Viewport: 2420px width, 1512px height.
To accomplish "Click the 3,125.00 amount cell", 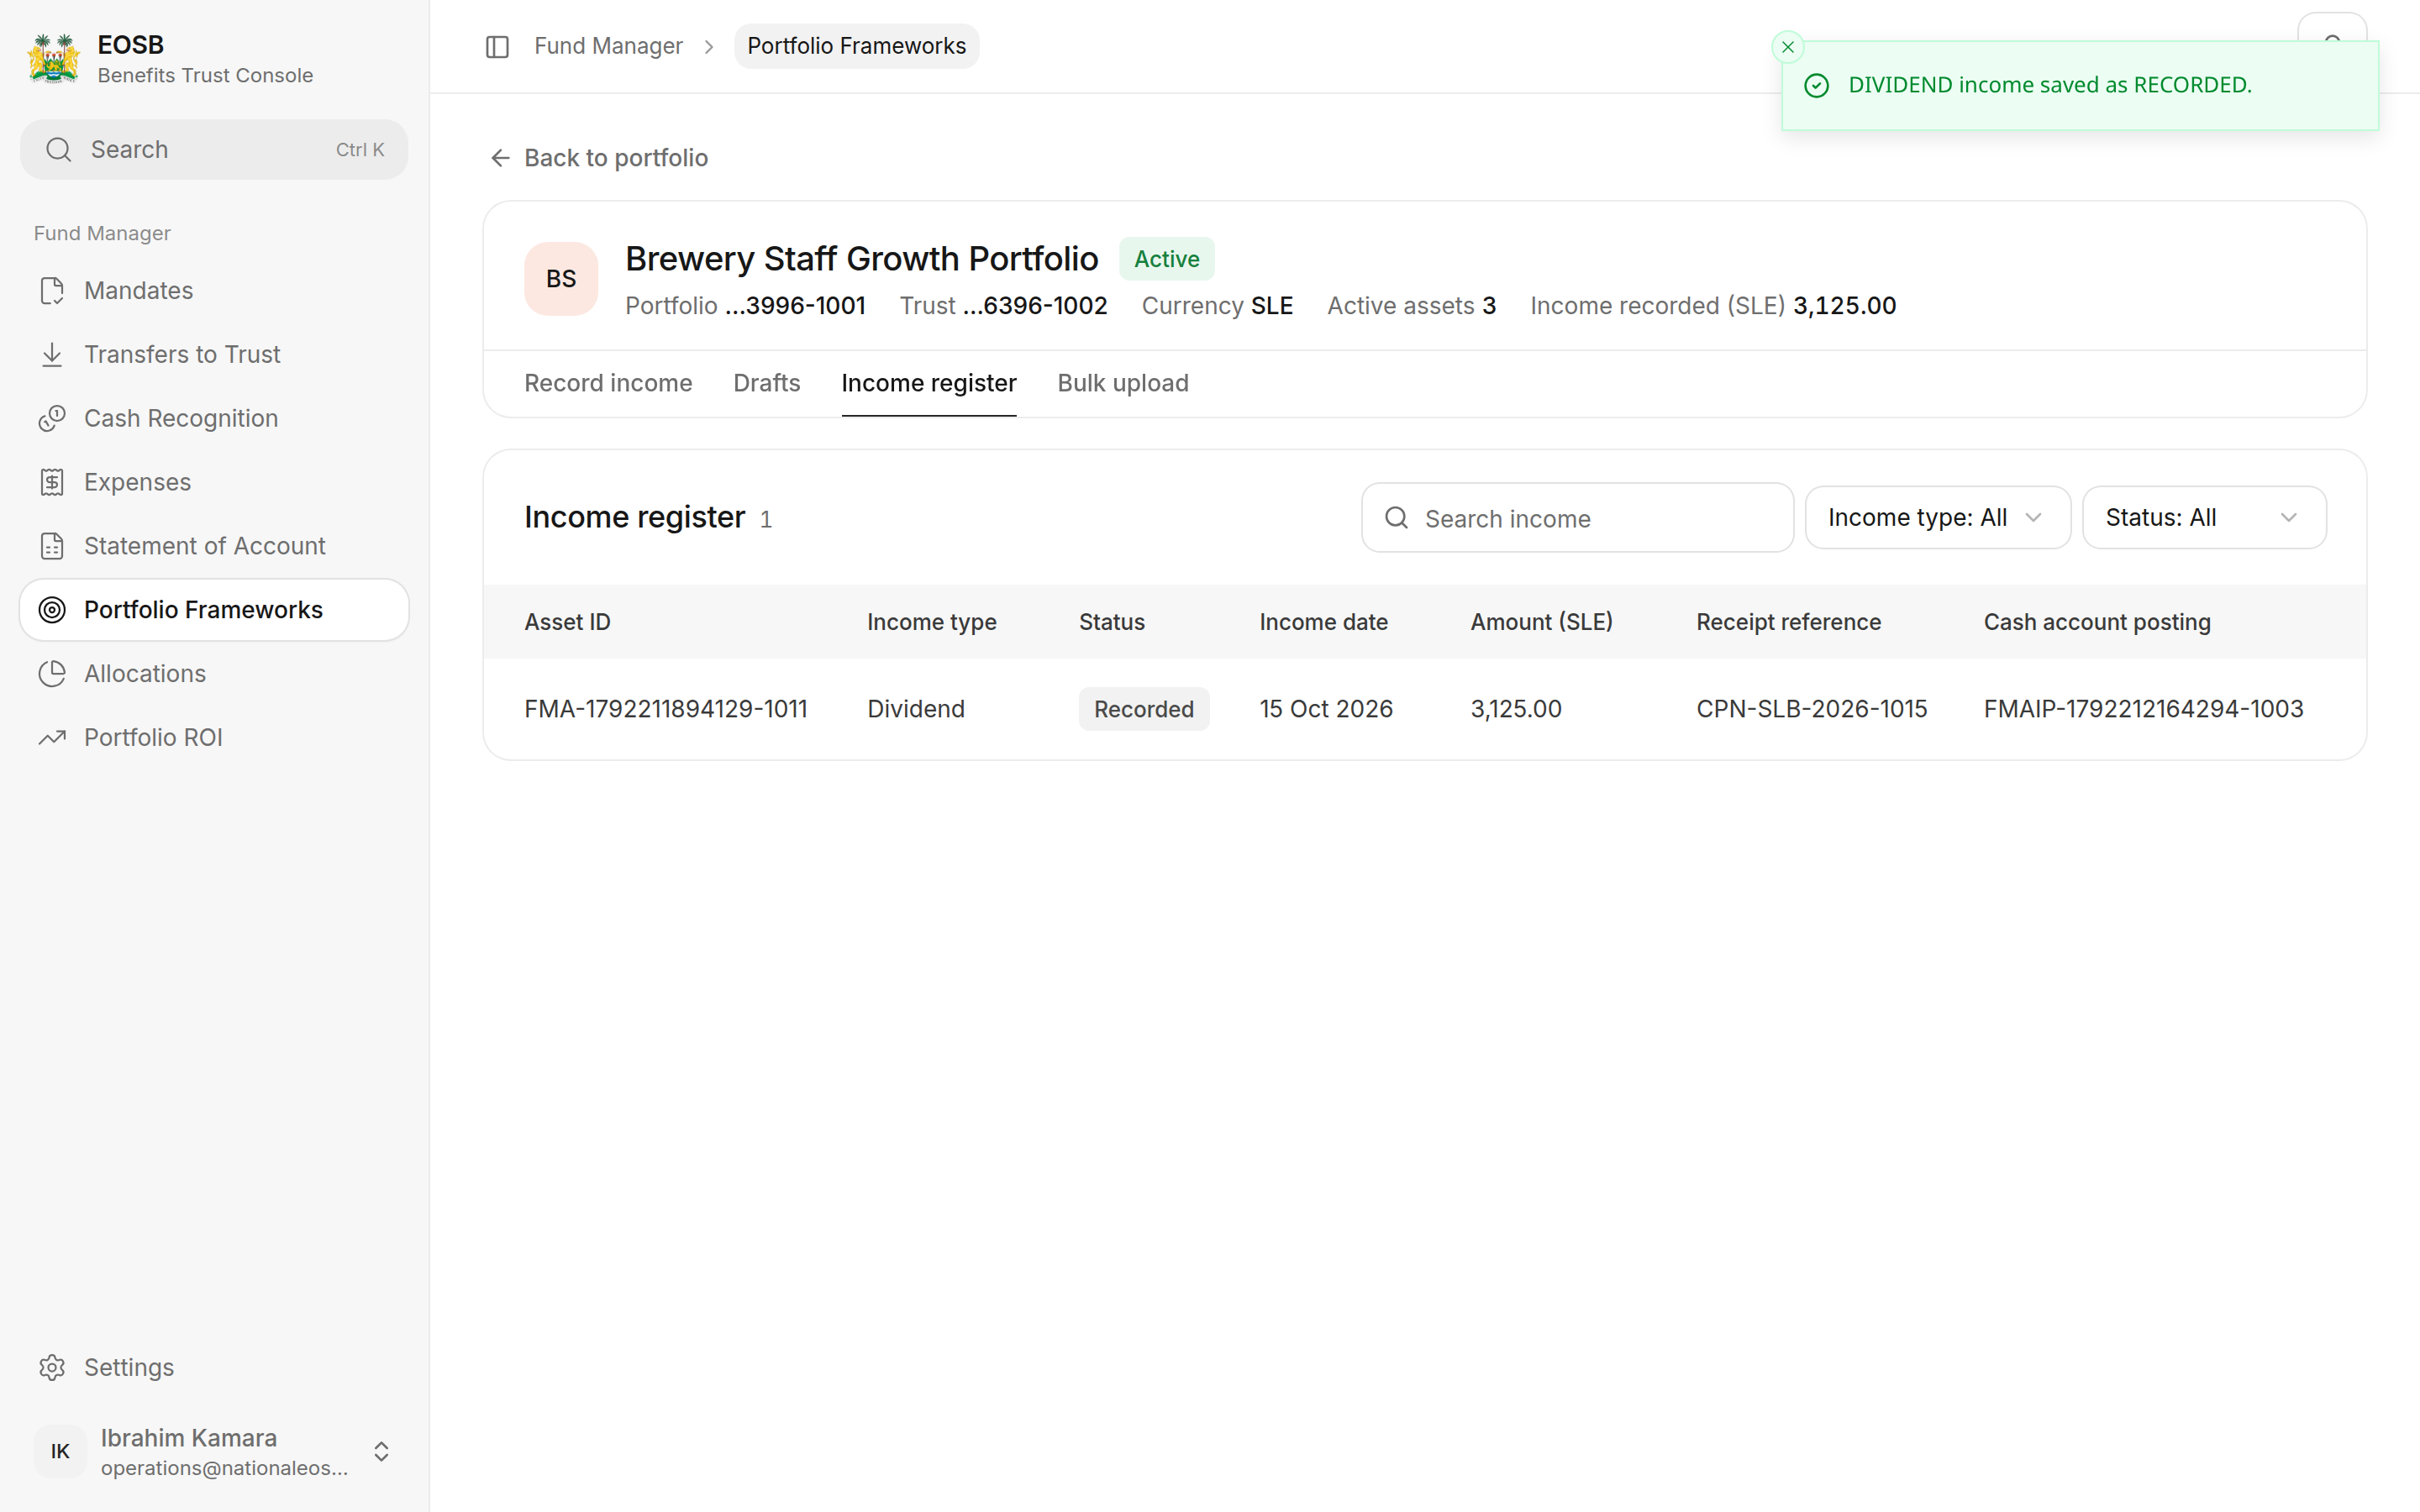I will point(1516,709).
